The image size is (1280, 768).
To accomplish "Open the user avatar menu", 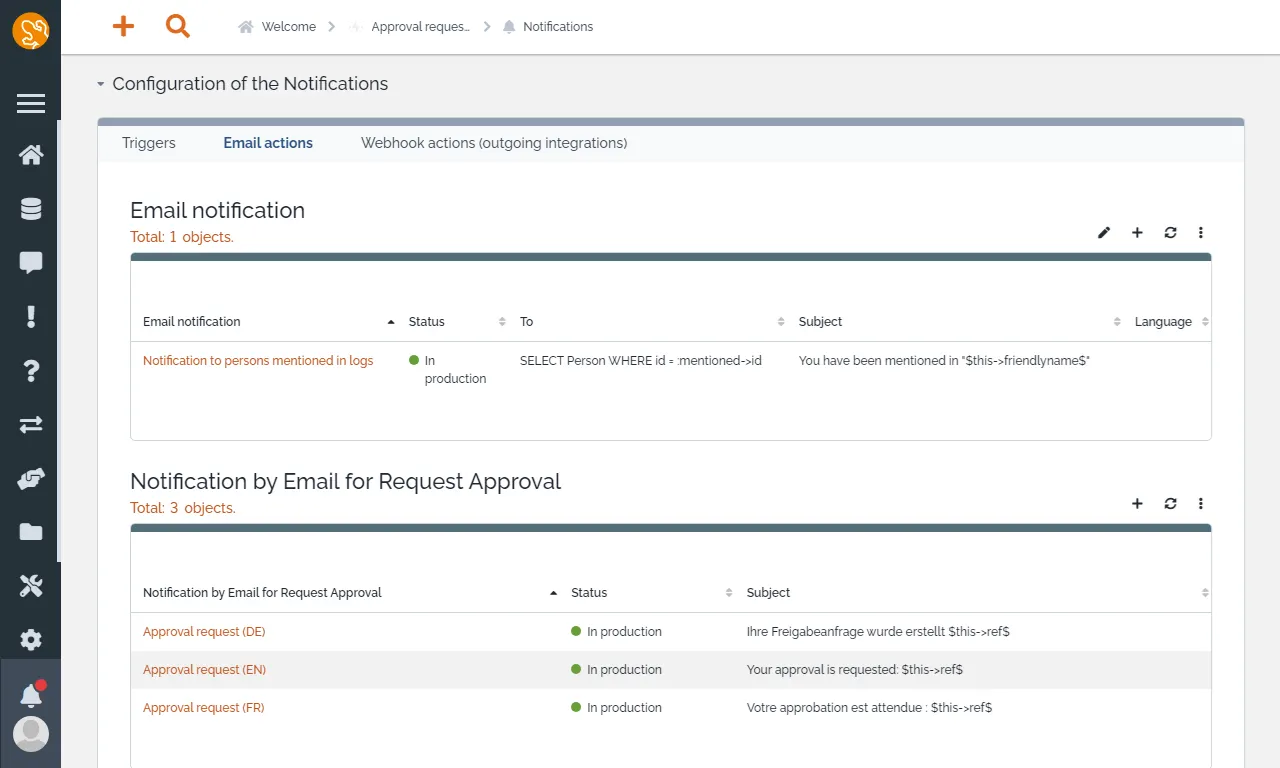I will (x=31, y=734).
